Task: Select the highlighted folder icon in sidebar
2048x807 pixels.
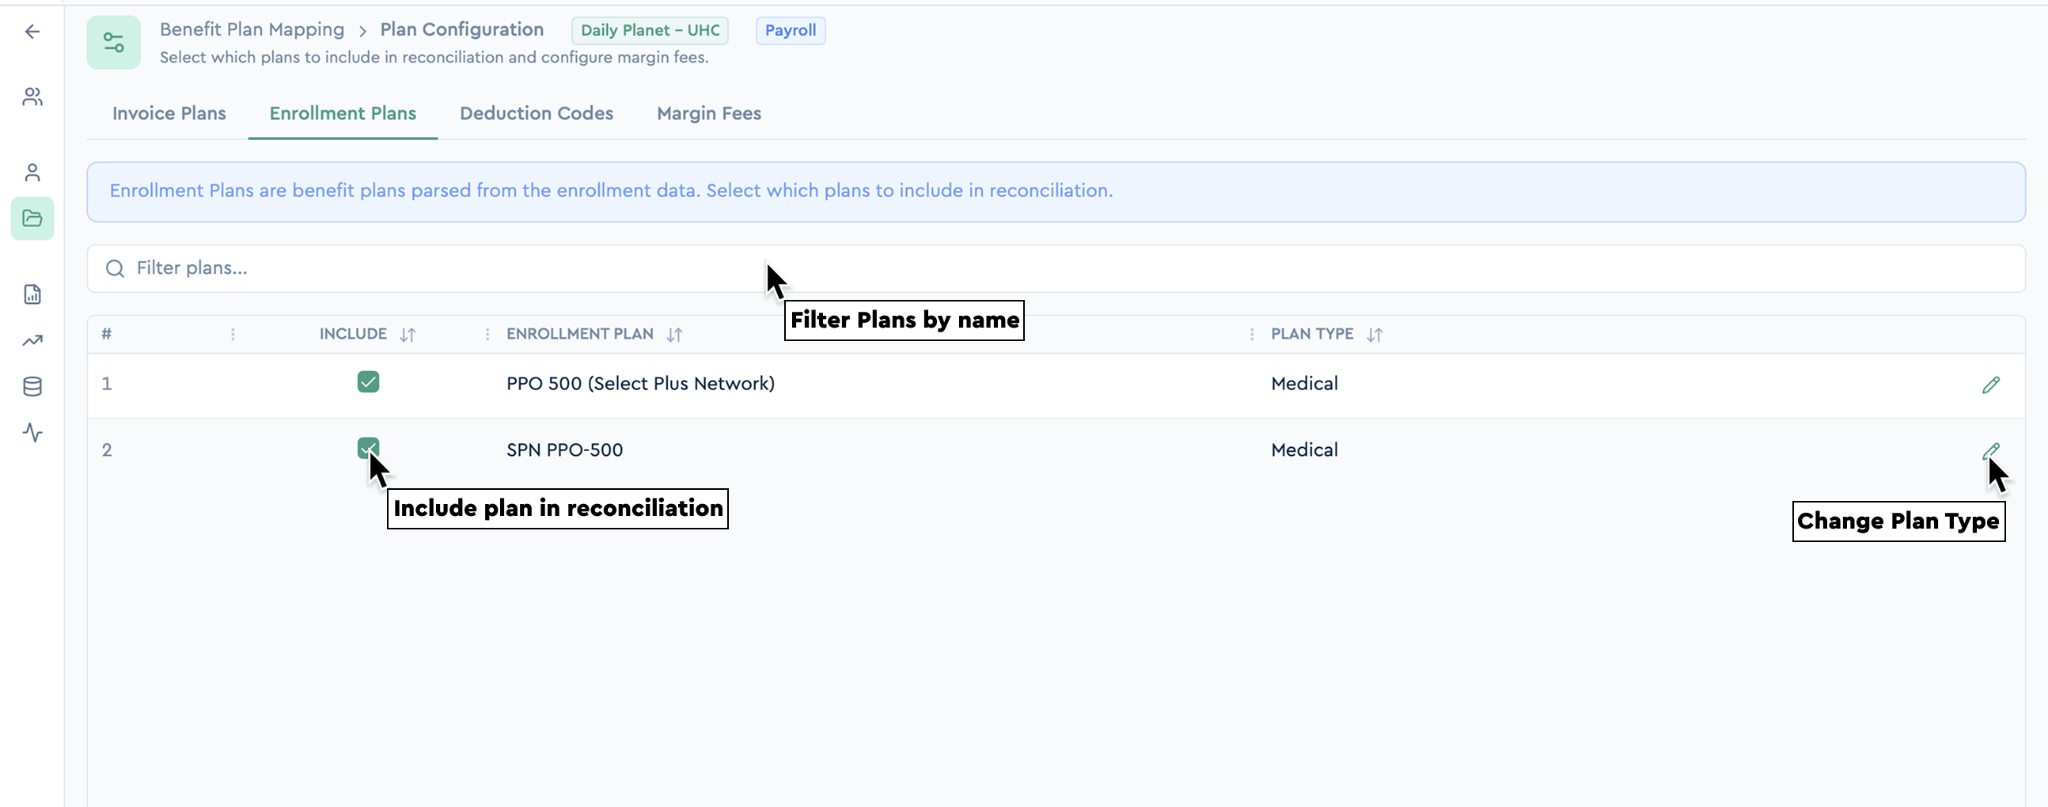Action: pos(32,218)
